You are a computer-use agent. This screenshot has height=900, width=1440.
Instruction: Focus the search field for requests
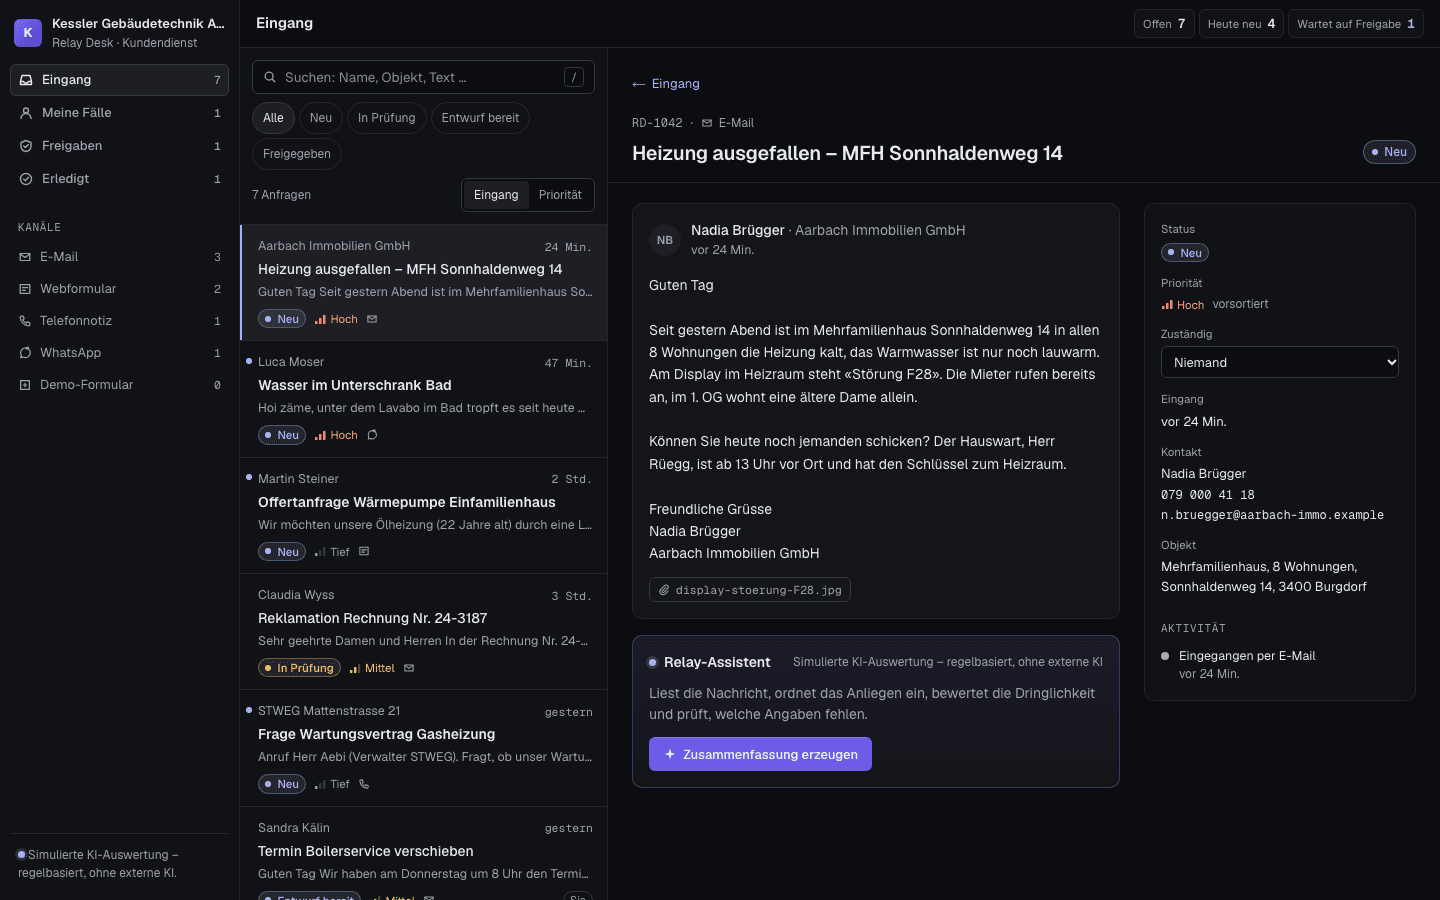click(423, 77)
